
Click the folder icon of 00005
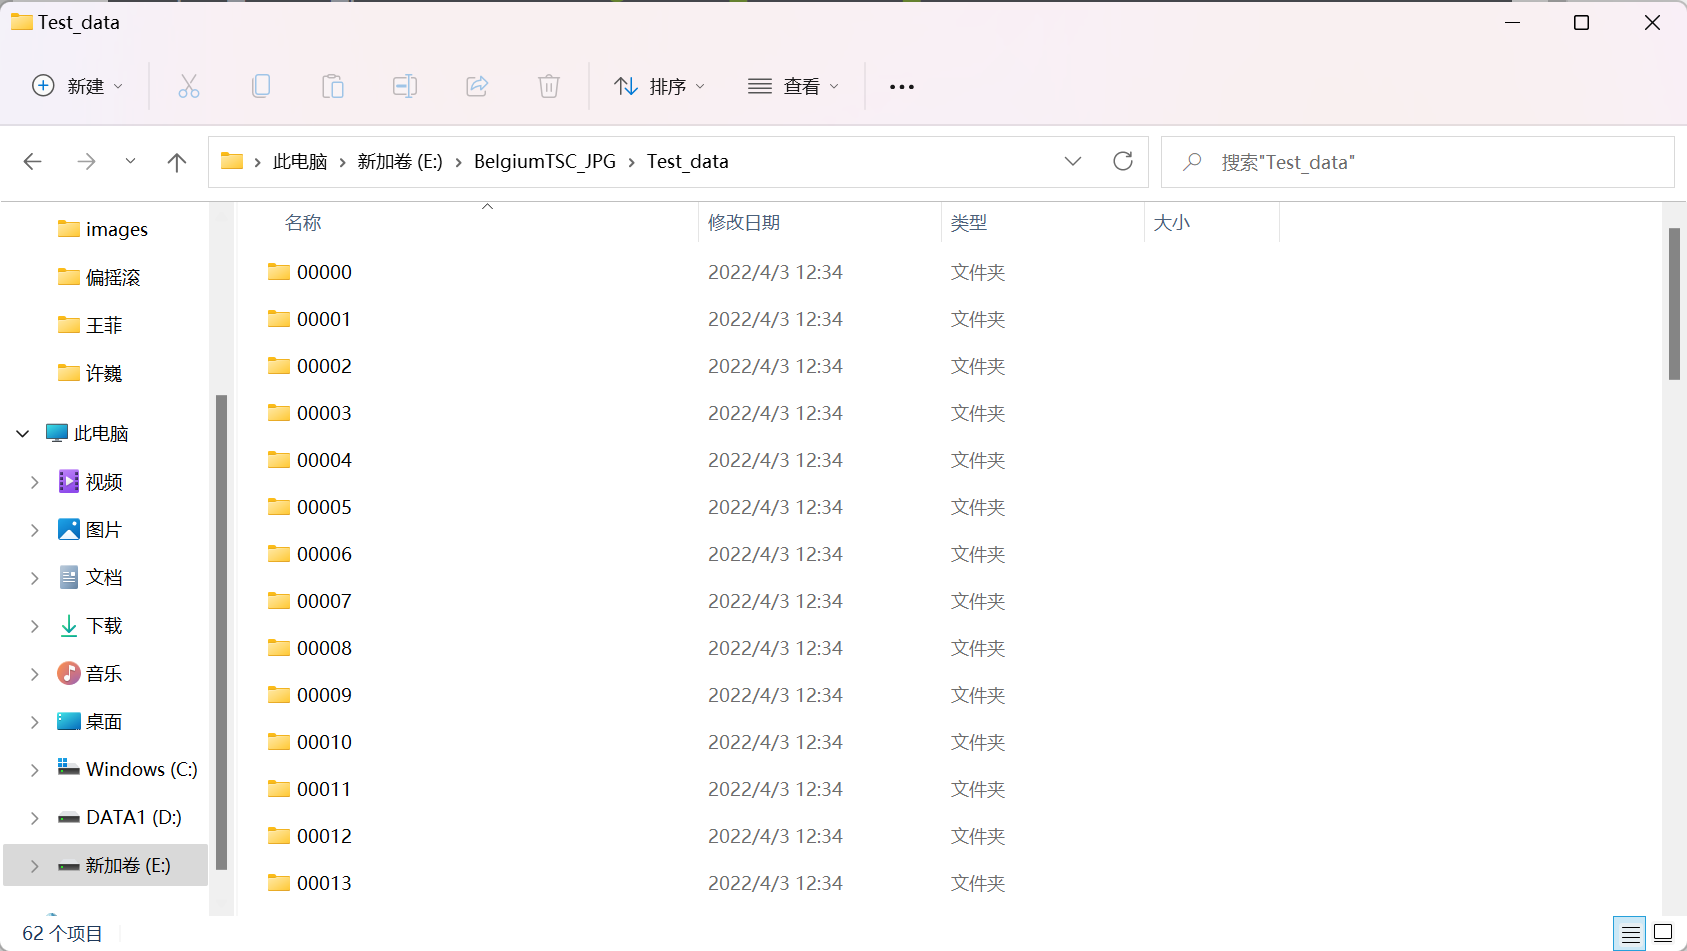coord(279,507)
